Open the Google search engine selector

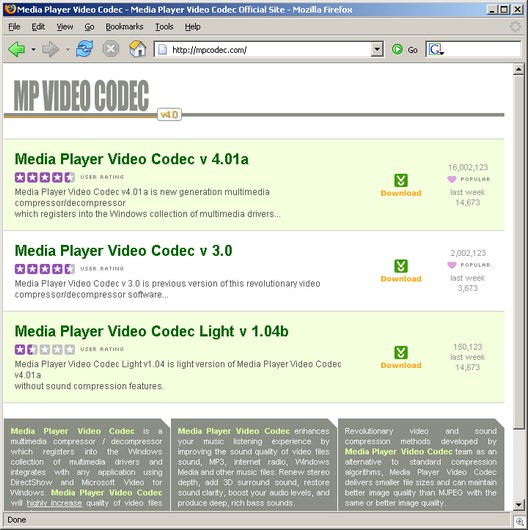point(436,50)
